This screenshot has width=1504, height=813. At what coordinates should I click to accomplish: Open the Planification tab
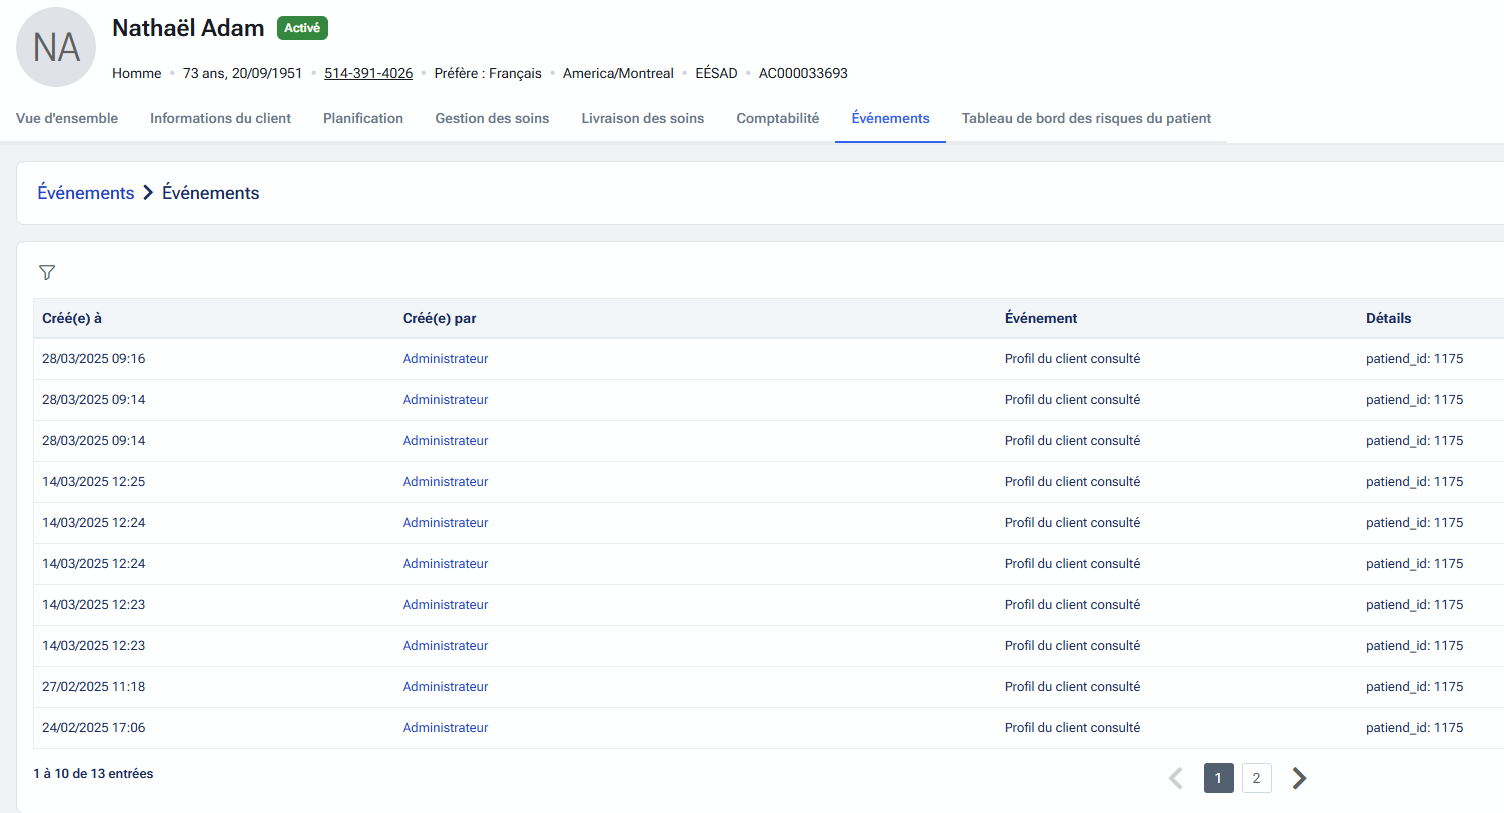363,118
